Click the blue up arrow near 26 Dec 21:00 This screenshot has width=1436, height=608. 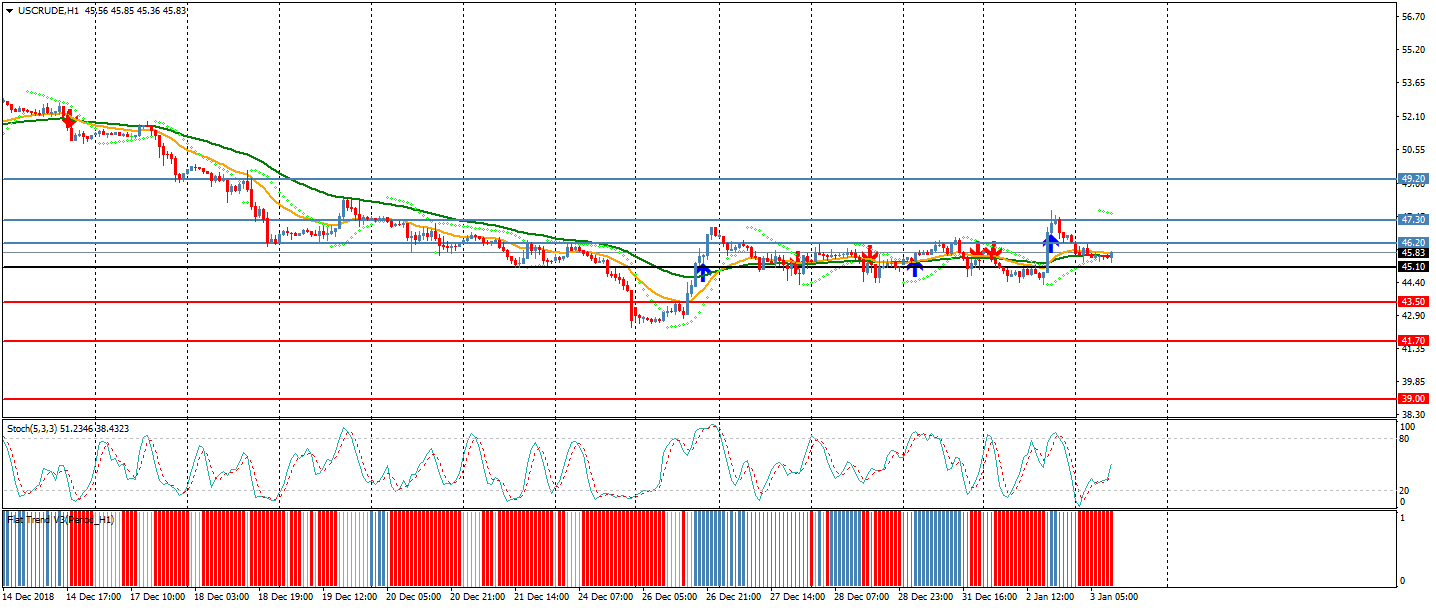tap(703, 270)
